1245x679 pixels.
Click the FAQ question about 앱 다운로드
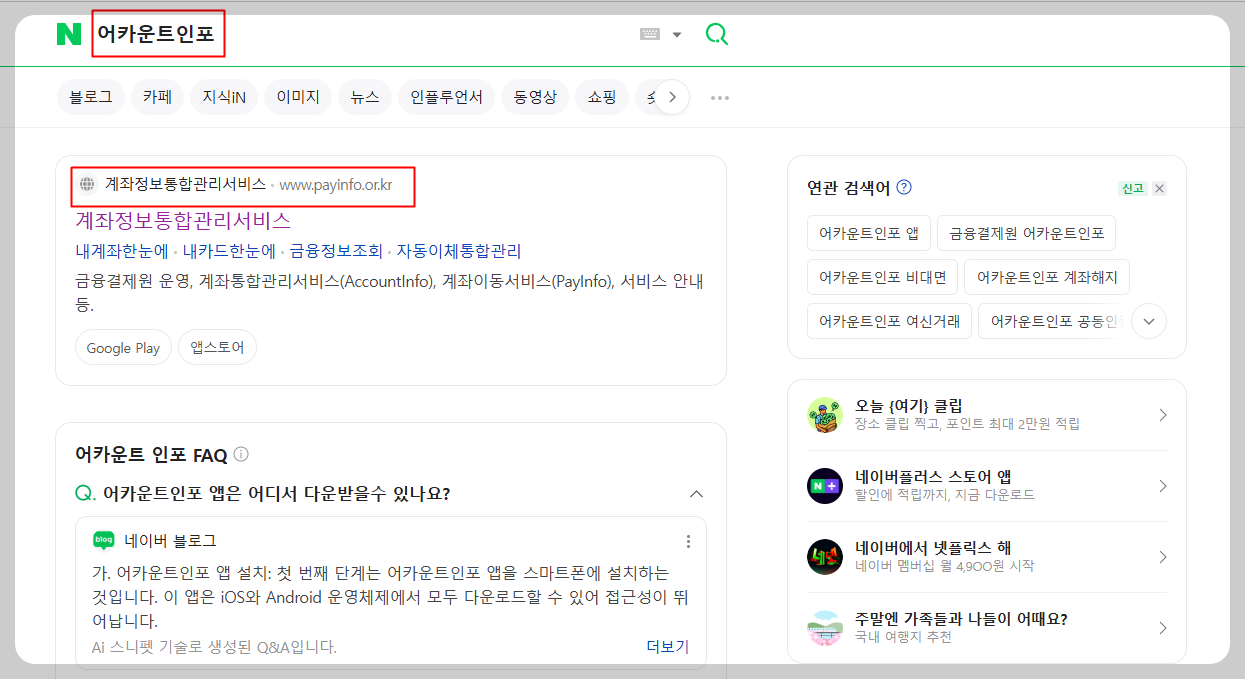[x=276, y=494]
